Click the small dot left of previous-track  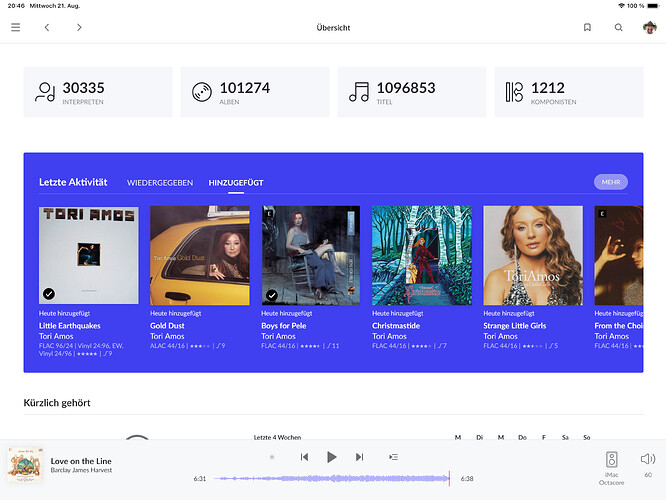coord(272,457)
